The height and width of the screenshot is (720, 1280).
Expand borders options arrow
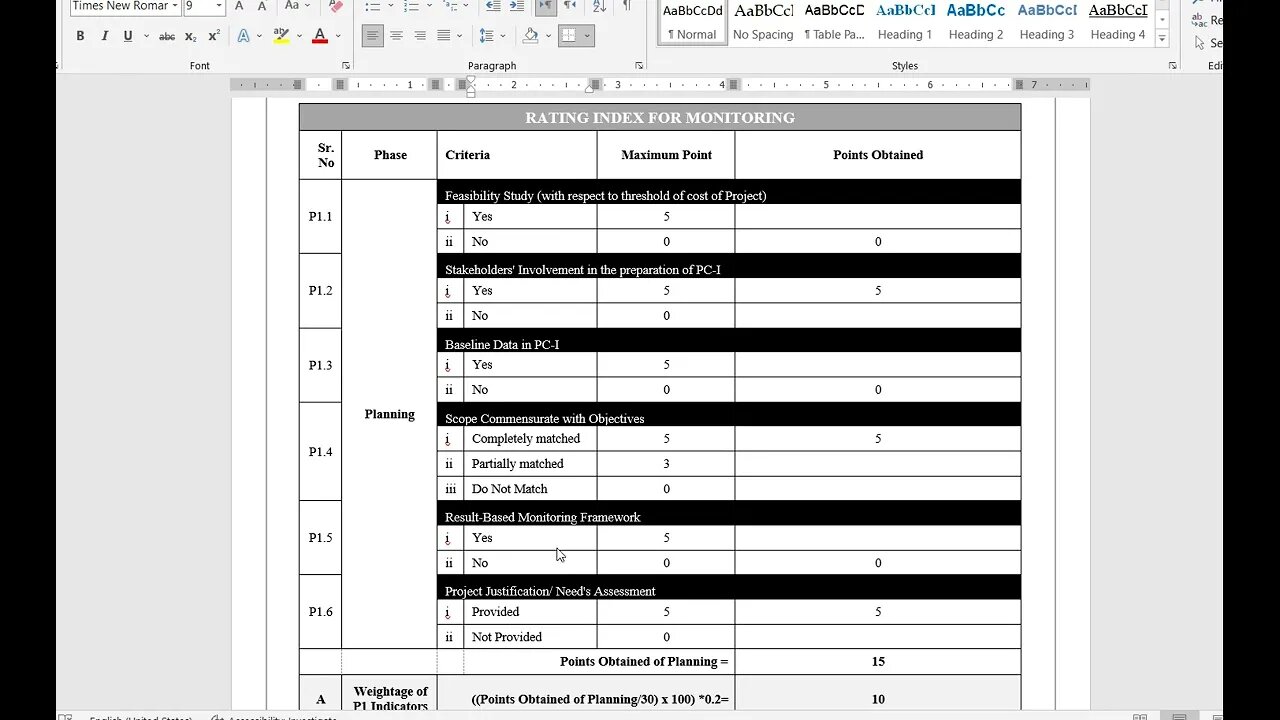pos(587,36)
